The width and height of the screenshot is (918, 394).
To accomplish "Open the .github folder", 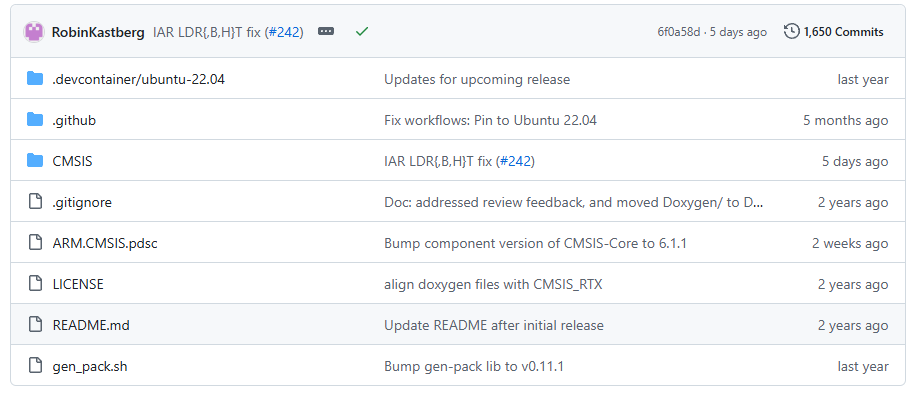I will pyautogui.click(x=74, y=121).
